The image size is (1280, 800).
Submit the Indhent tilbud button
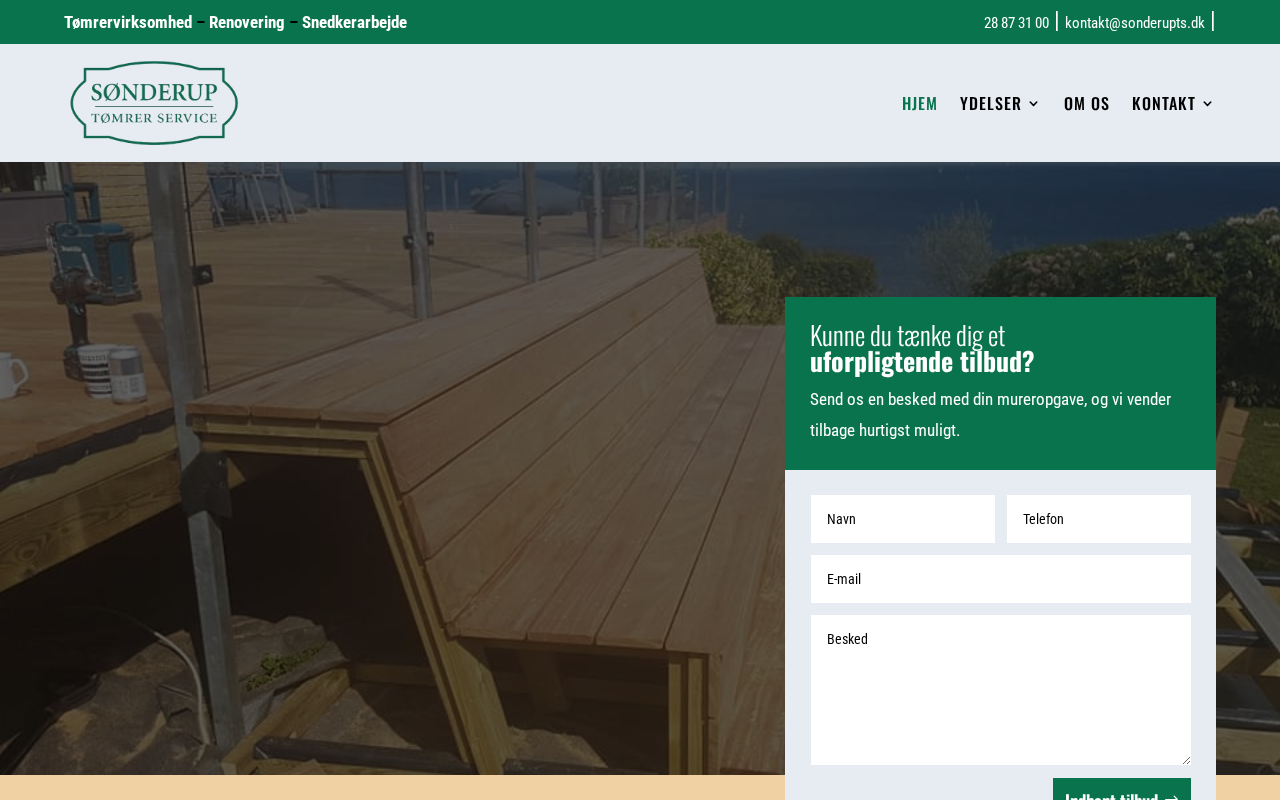[1122, 790]
